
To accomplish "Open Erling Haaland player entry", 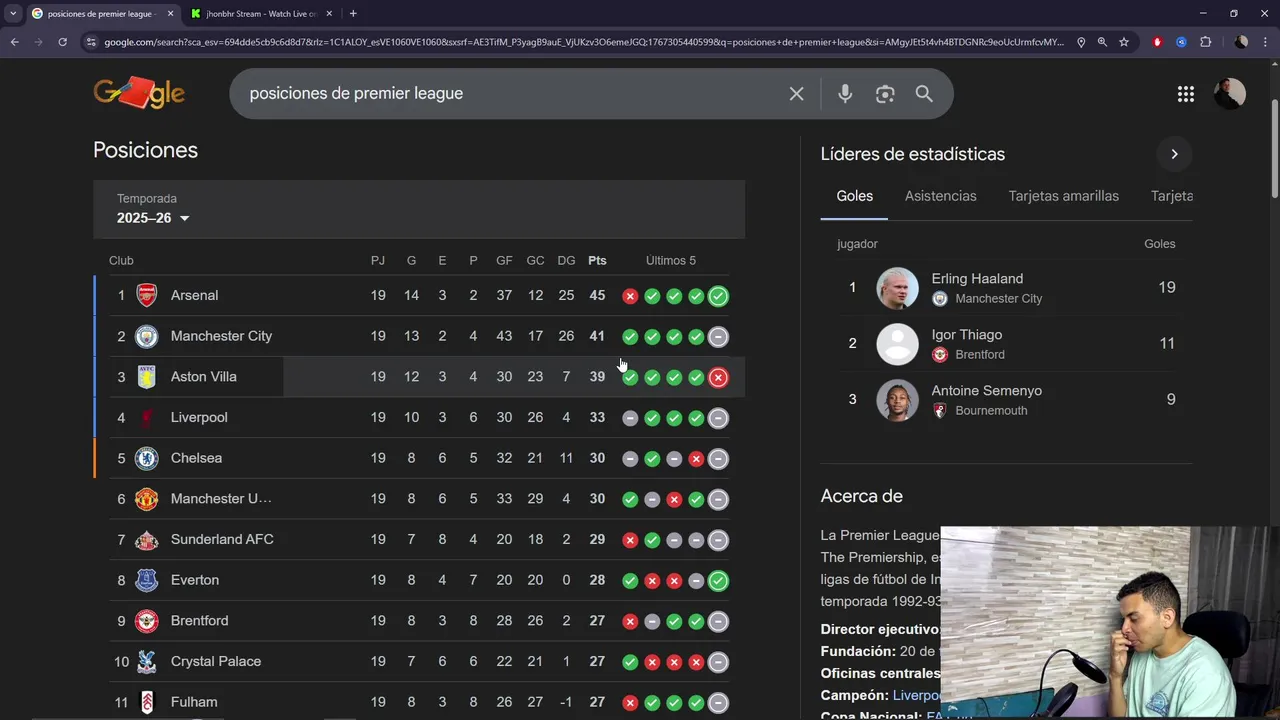I will click(1006, 288).
